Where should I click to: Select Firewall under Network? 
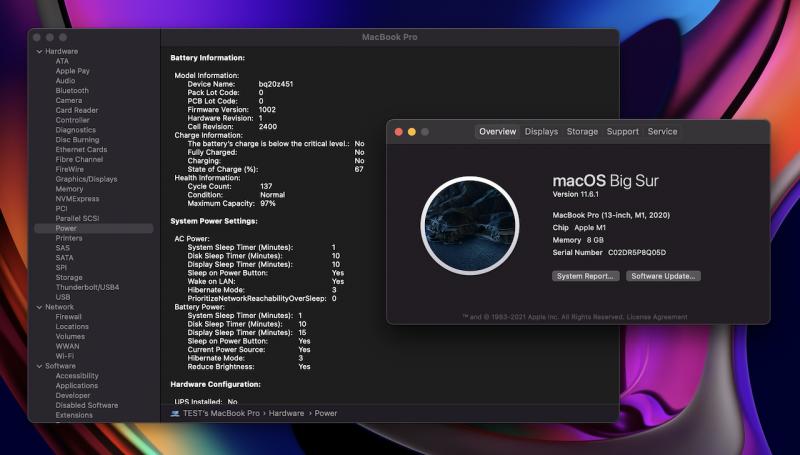point(68,317)
